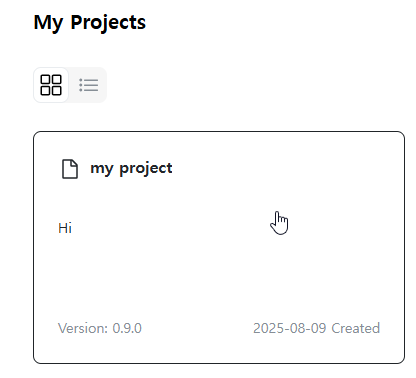Click the 'Hi' text in project card

coord(65,228)
